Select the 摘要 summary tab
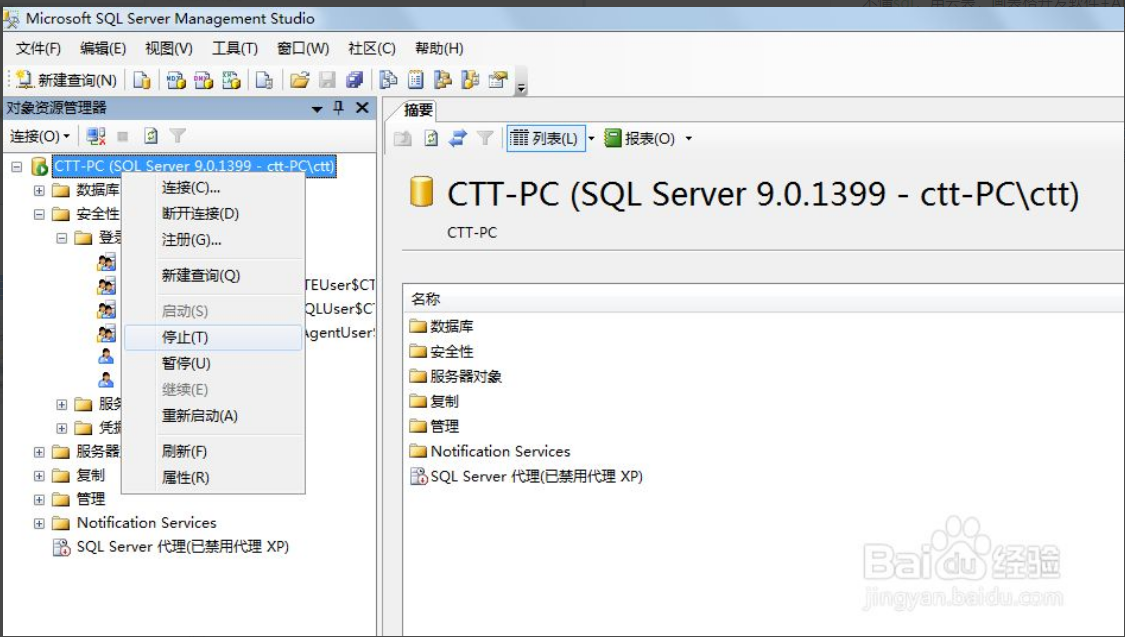This screenshot has width=1125, height=637. (x=418, y=110)
